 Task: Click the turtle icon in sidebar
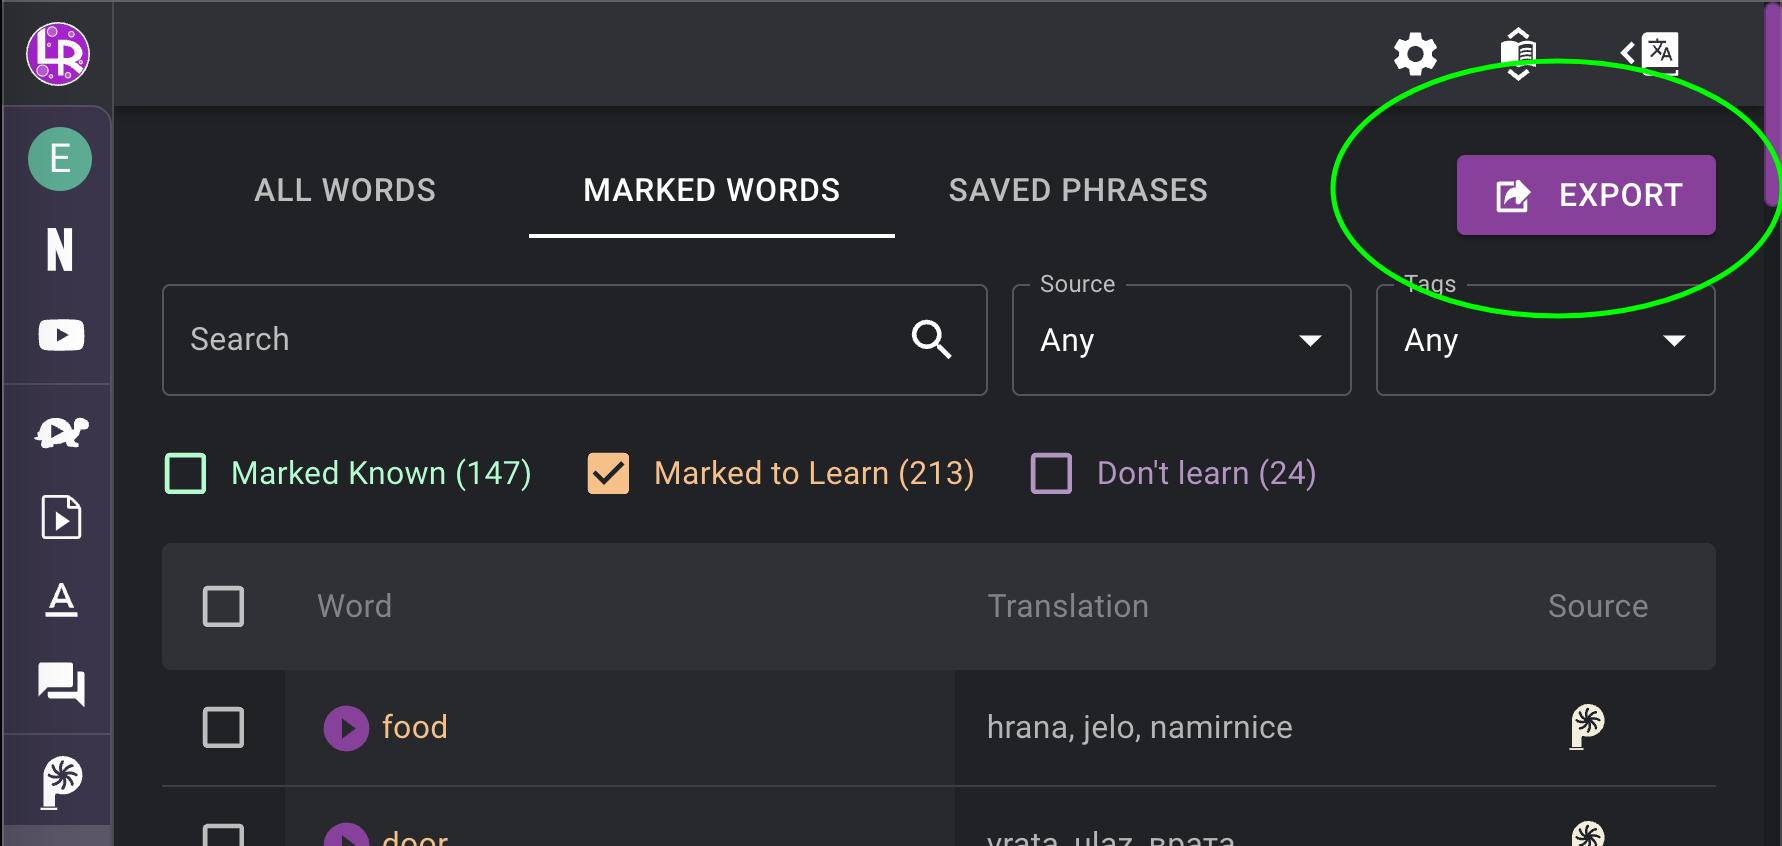click(x=61, y=432)
